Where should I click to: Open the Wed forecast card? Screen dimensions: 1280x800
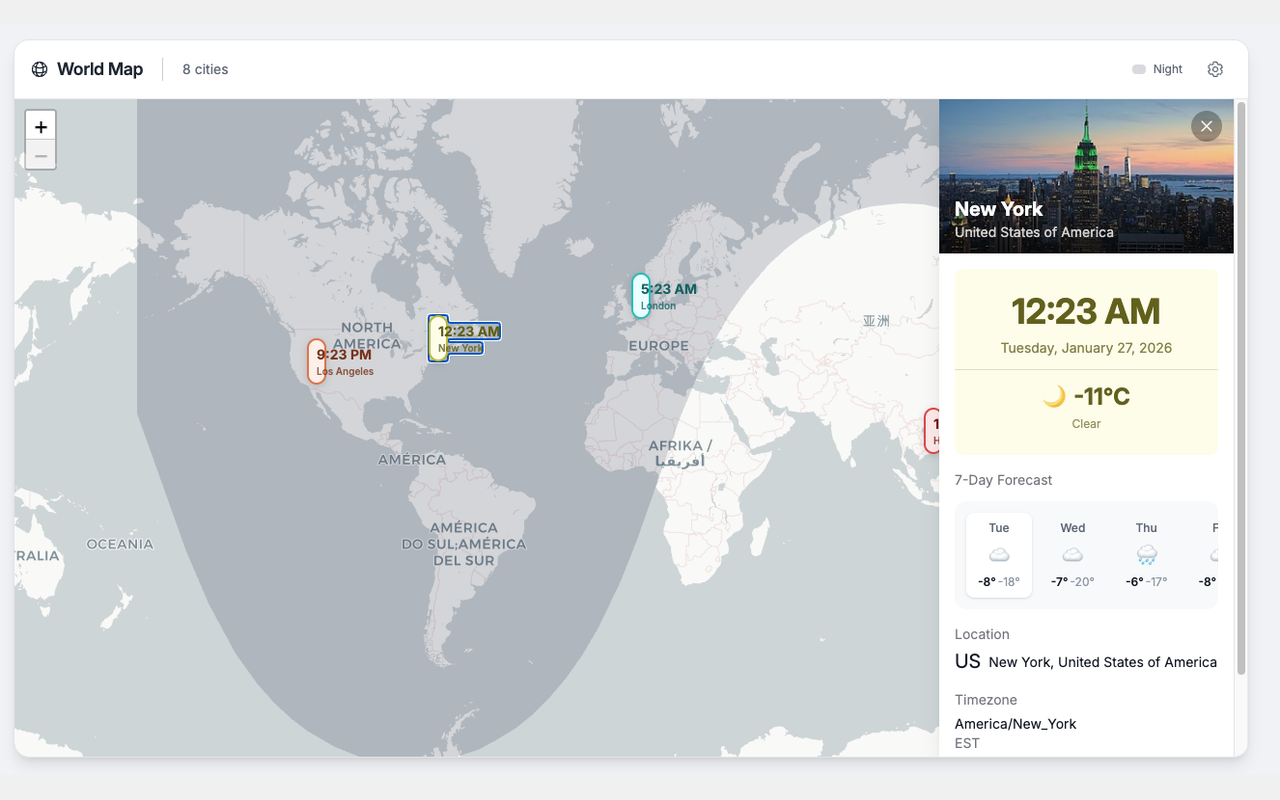[1072, 555]
